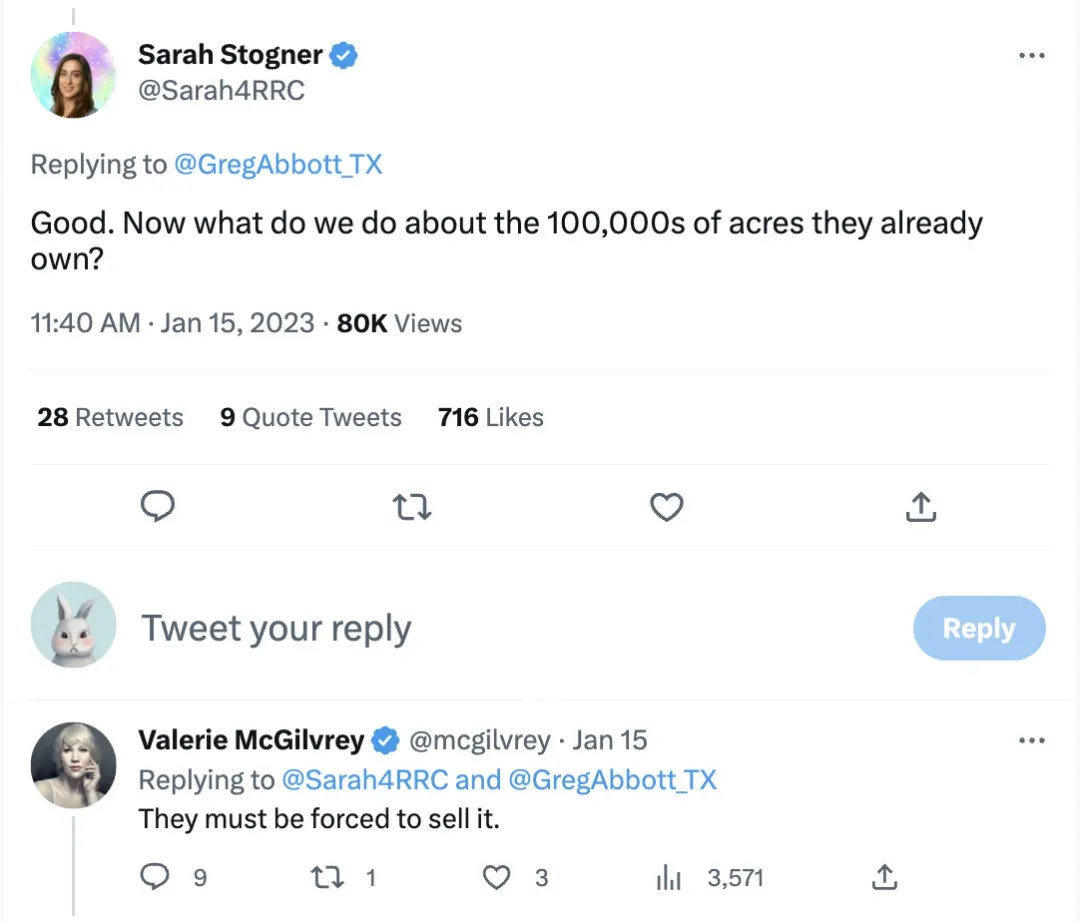Open more options for Valerie McGilvrey's reply
Viewport: 1080px width, 922px height.
pyautogui.click(x=1031, y=741)
